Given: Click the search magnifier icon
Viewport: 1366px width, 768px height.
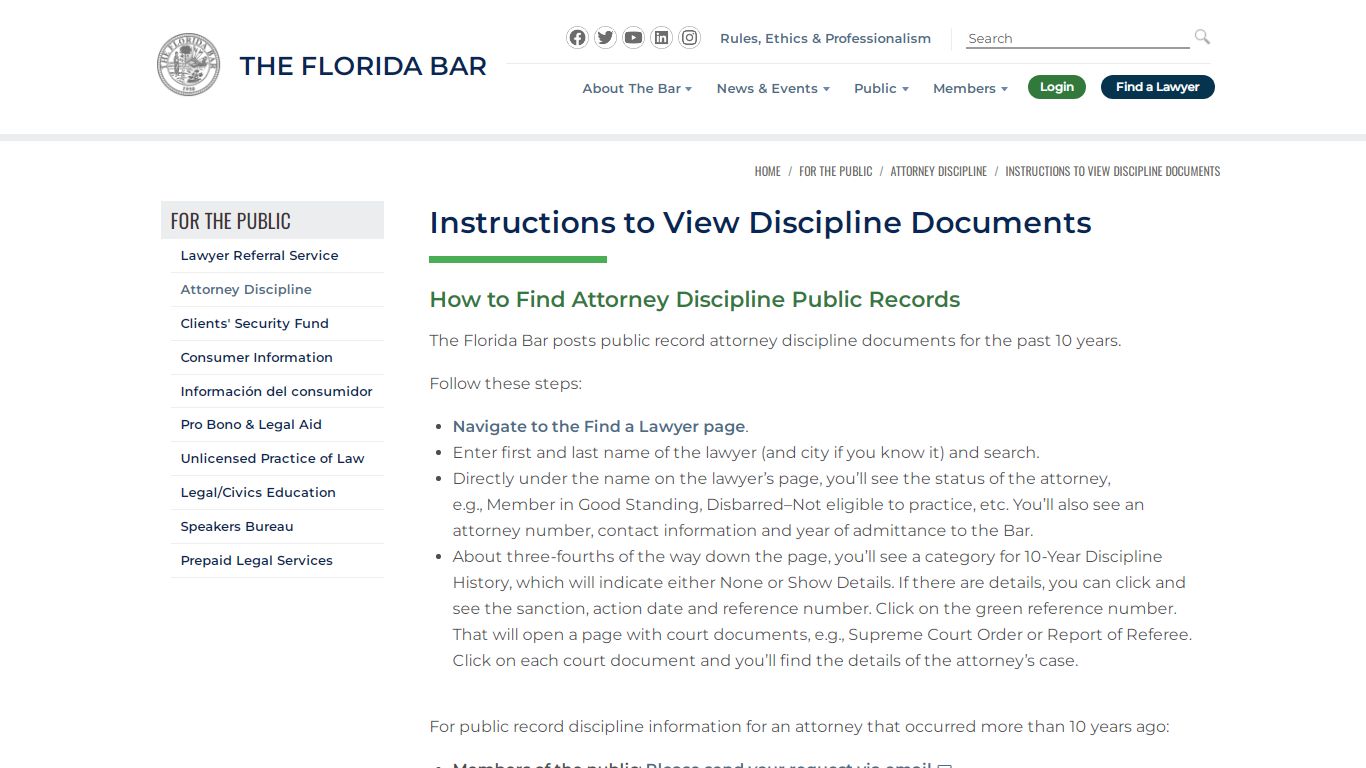Looking at the screenshot, I should point(1202,37).
